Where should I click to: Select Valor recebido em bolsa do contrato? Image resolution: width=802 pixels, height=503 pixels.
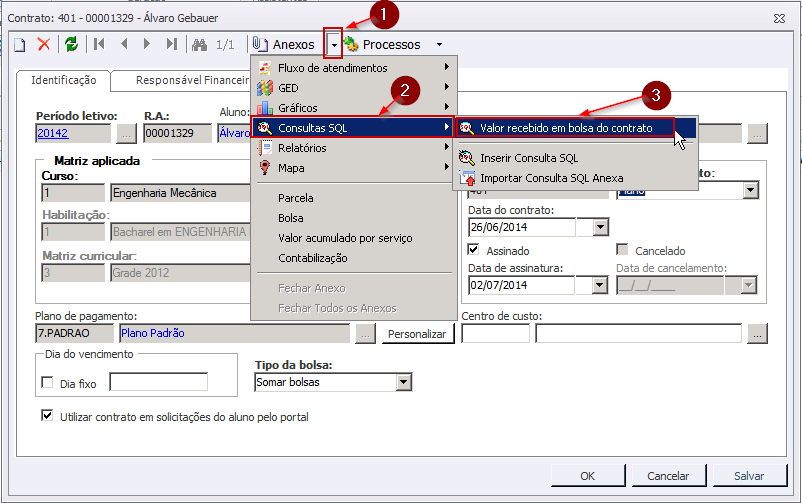click(565, 128)
